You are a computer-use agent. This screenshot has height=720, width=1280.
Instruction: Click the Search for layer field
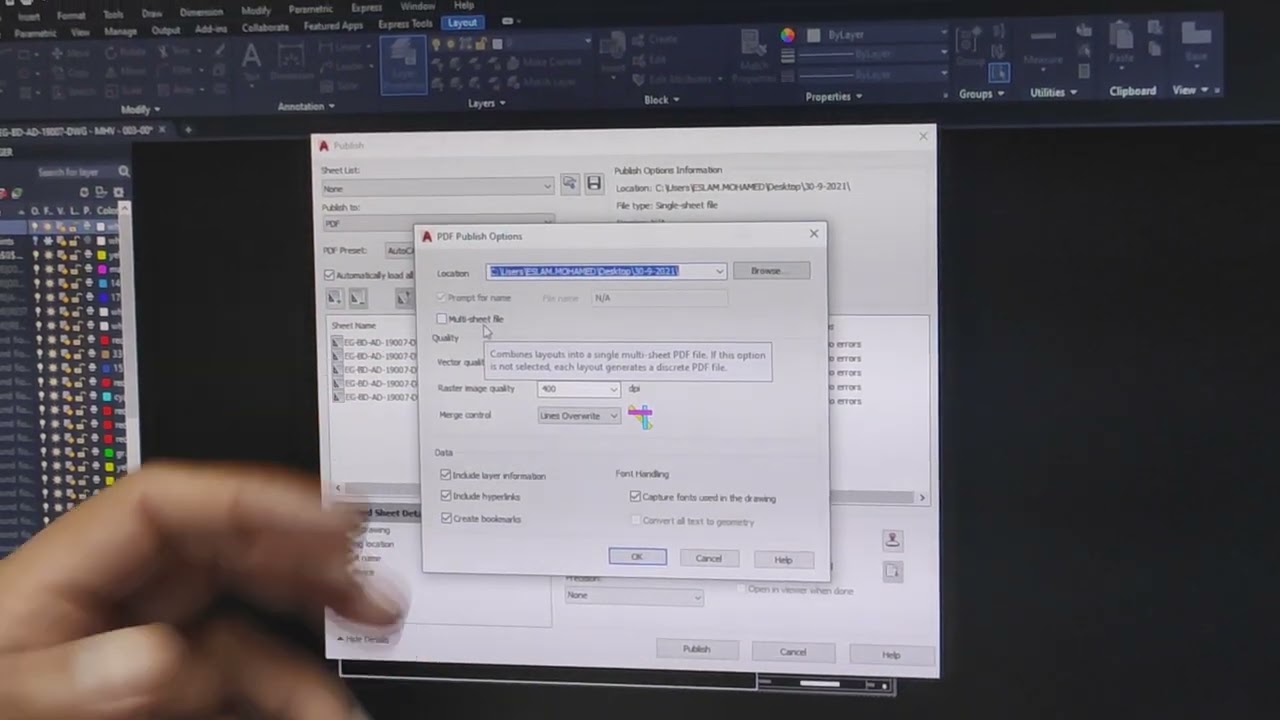point(76,172)
